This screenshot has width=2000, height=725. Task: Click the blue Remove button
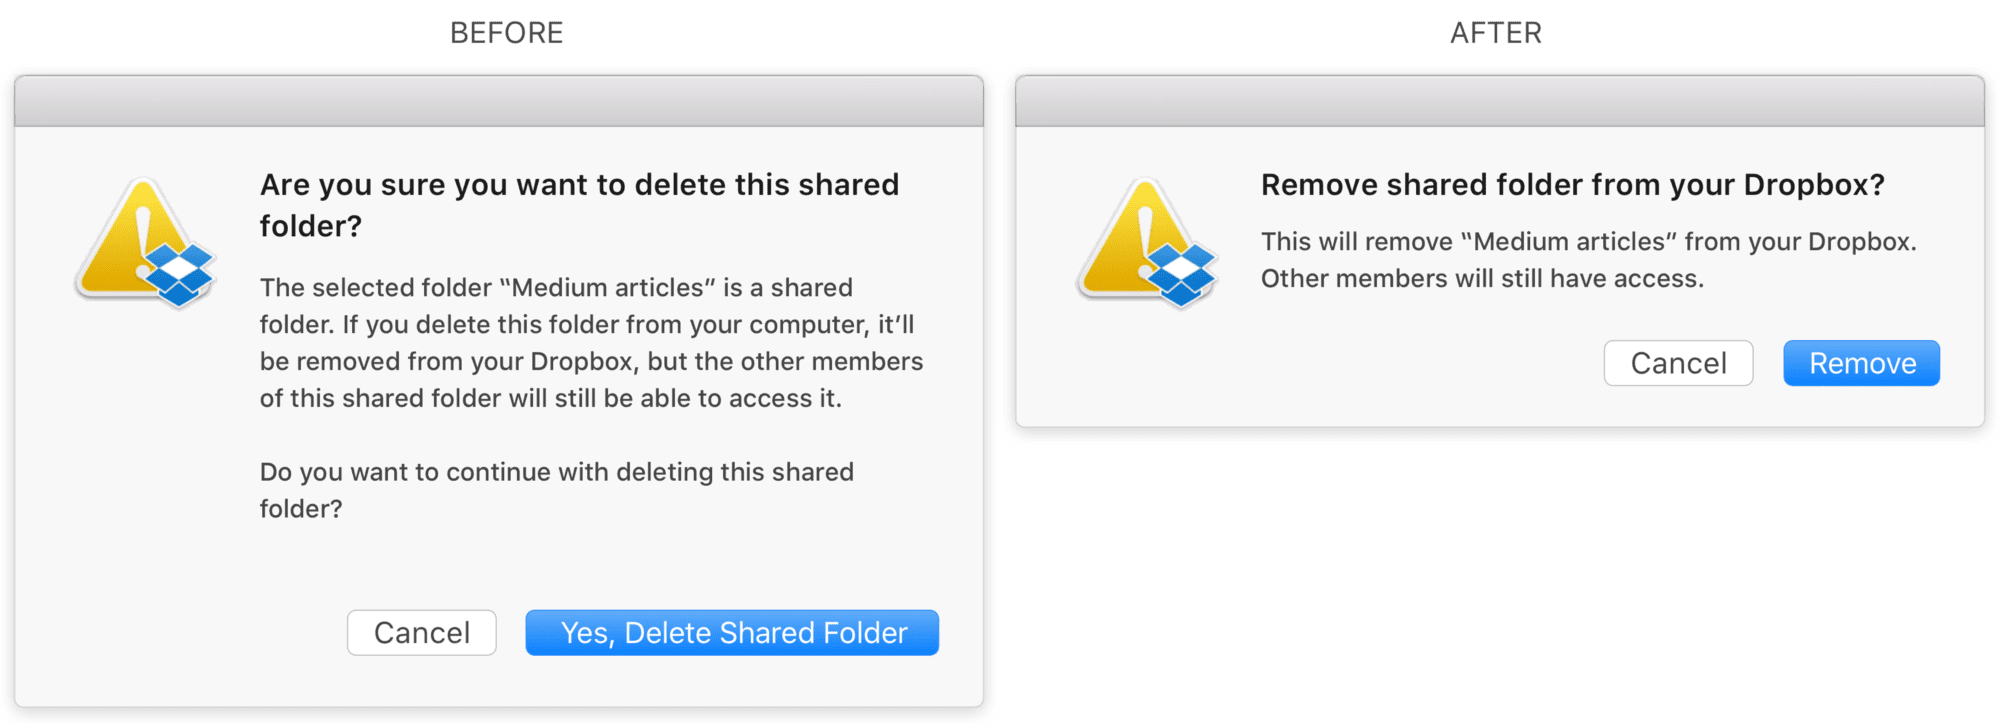click(x=1861, y=363)
